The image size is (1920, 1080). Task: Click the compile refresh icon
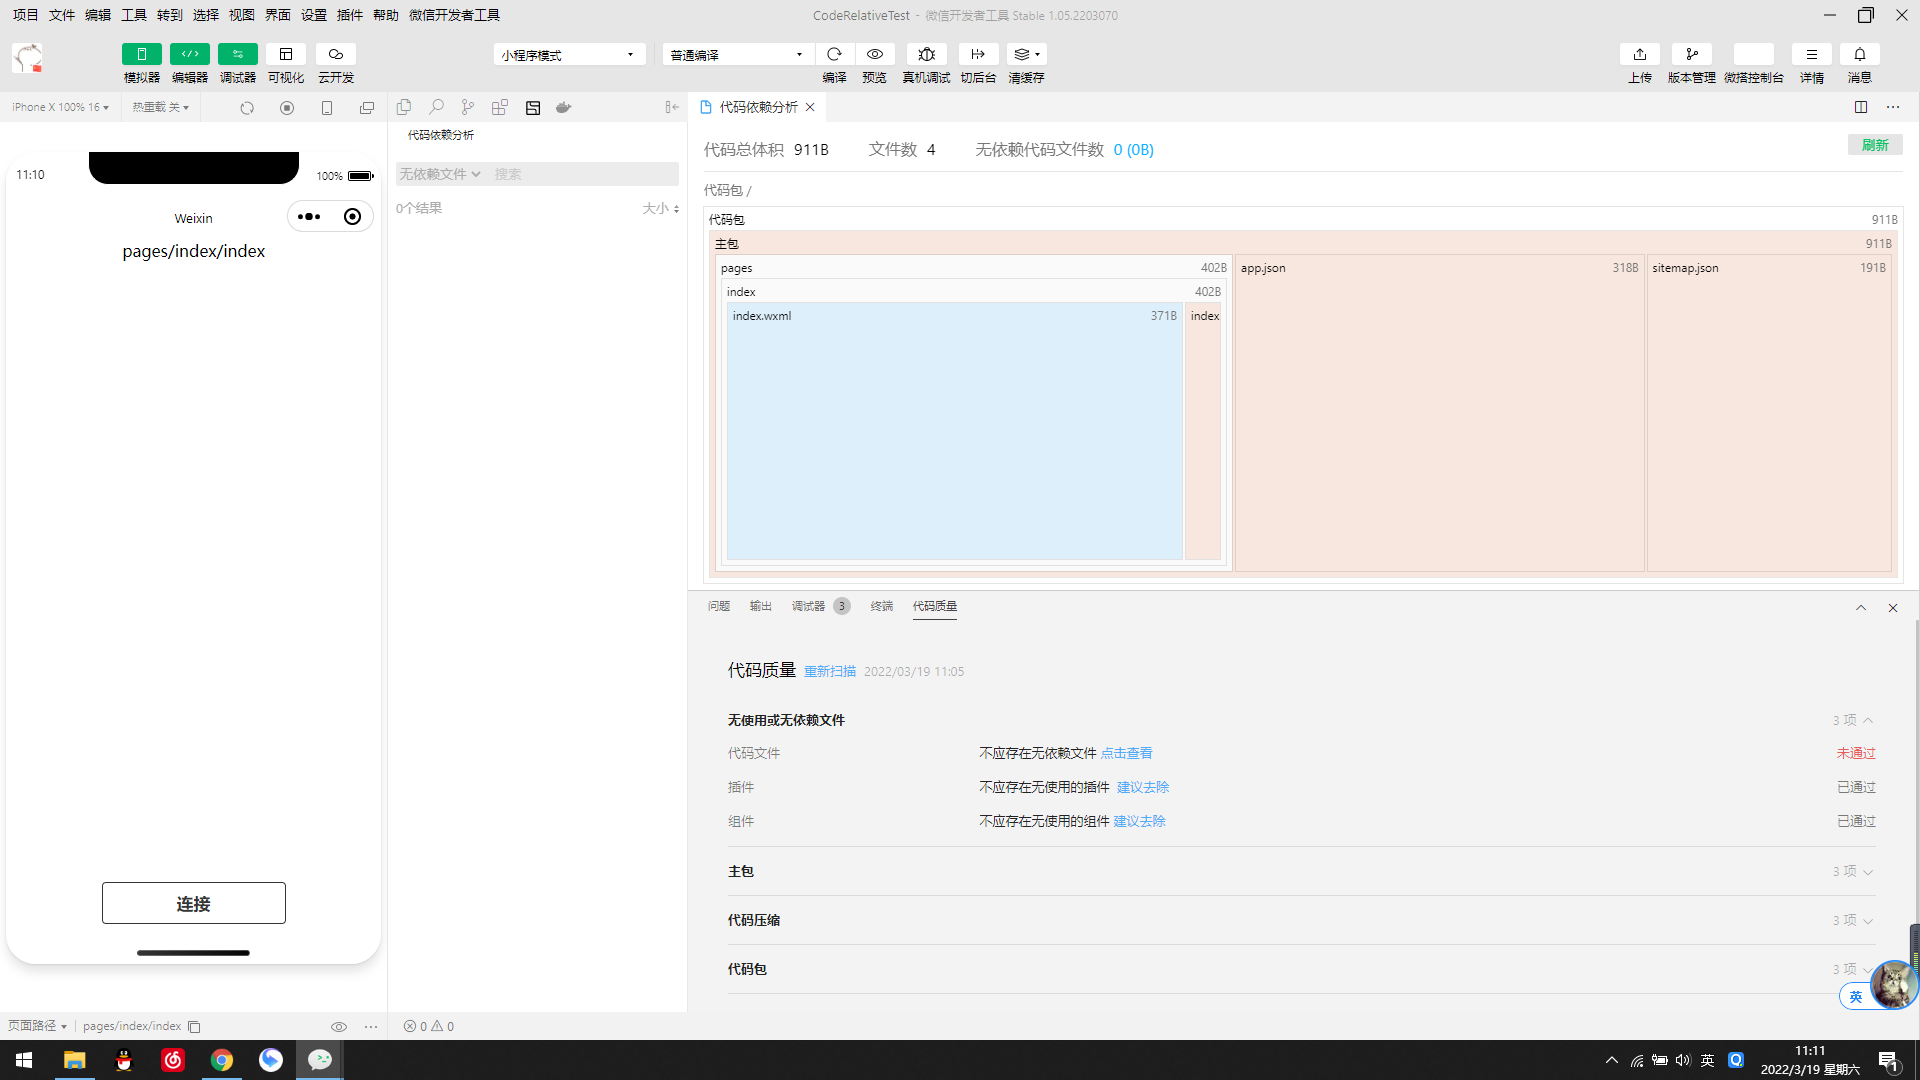(834, 54)
